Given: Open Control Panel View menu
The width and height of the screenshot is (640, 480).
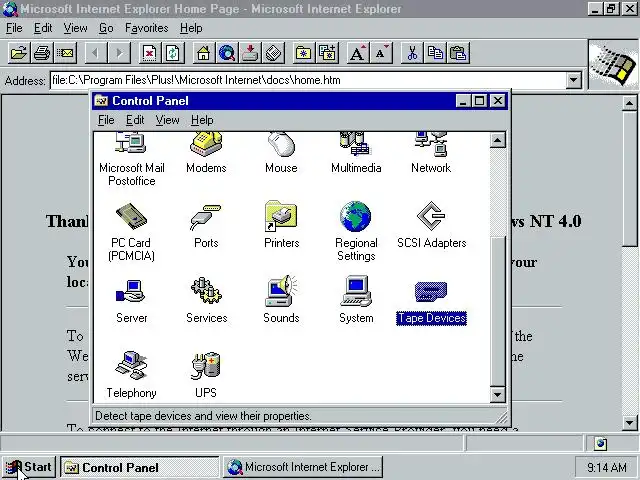Looking at the screenshot, I should point(167,120).
